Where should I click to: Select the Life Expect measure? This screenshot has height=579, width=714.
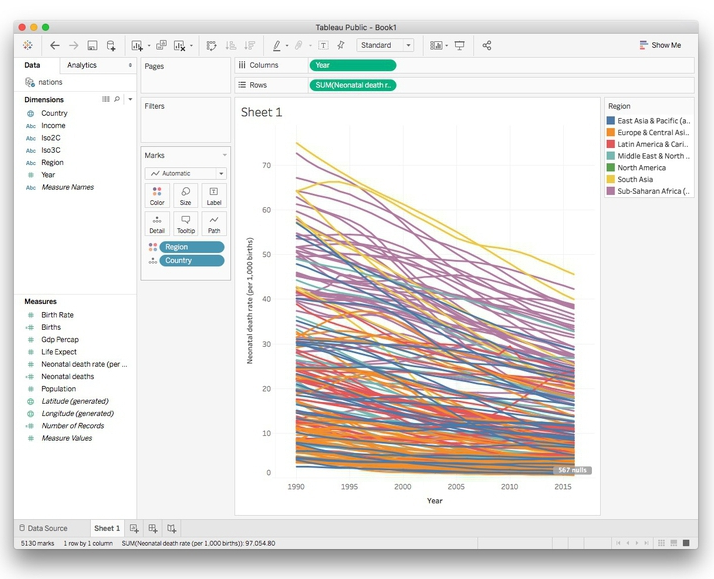(59, 352)
